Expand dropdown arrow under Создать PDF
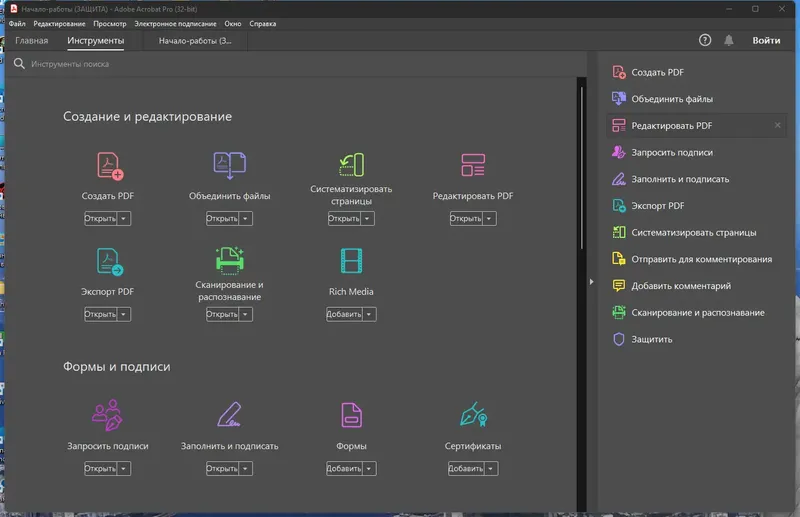The image size is (800, 517). pyautogui.click(x=123, y=218)
